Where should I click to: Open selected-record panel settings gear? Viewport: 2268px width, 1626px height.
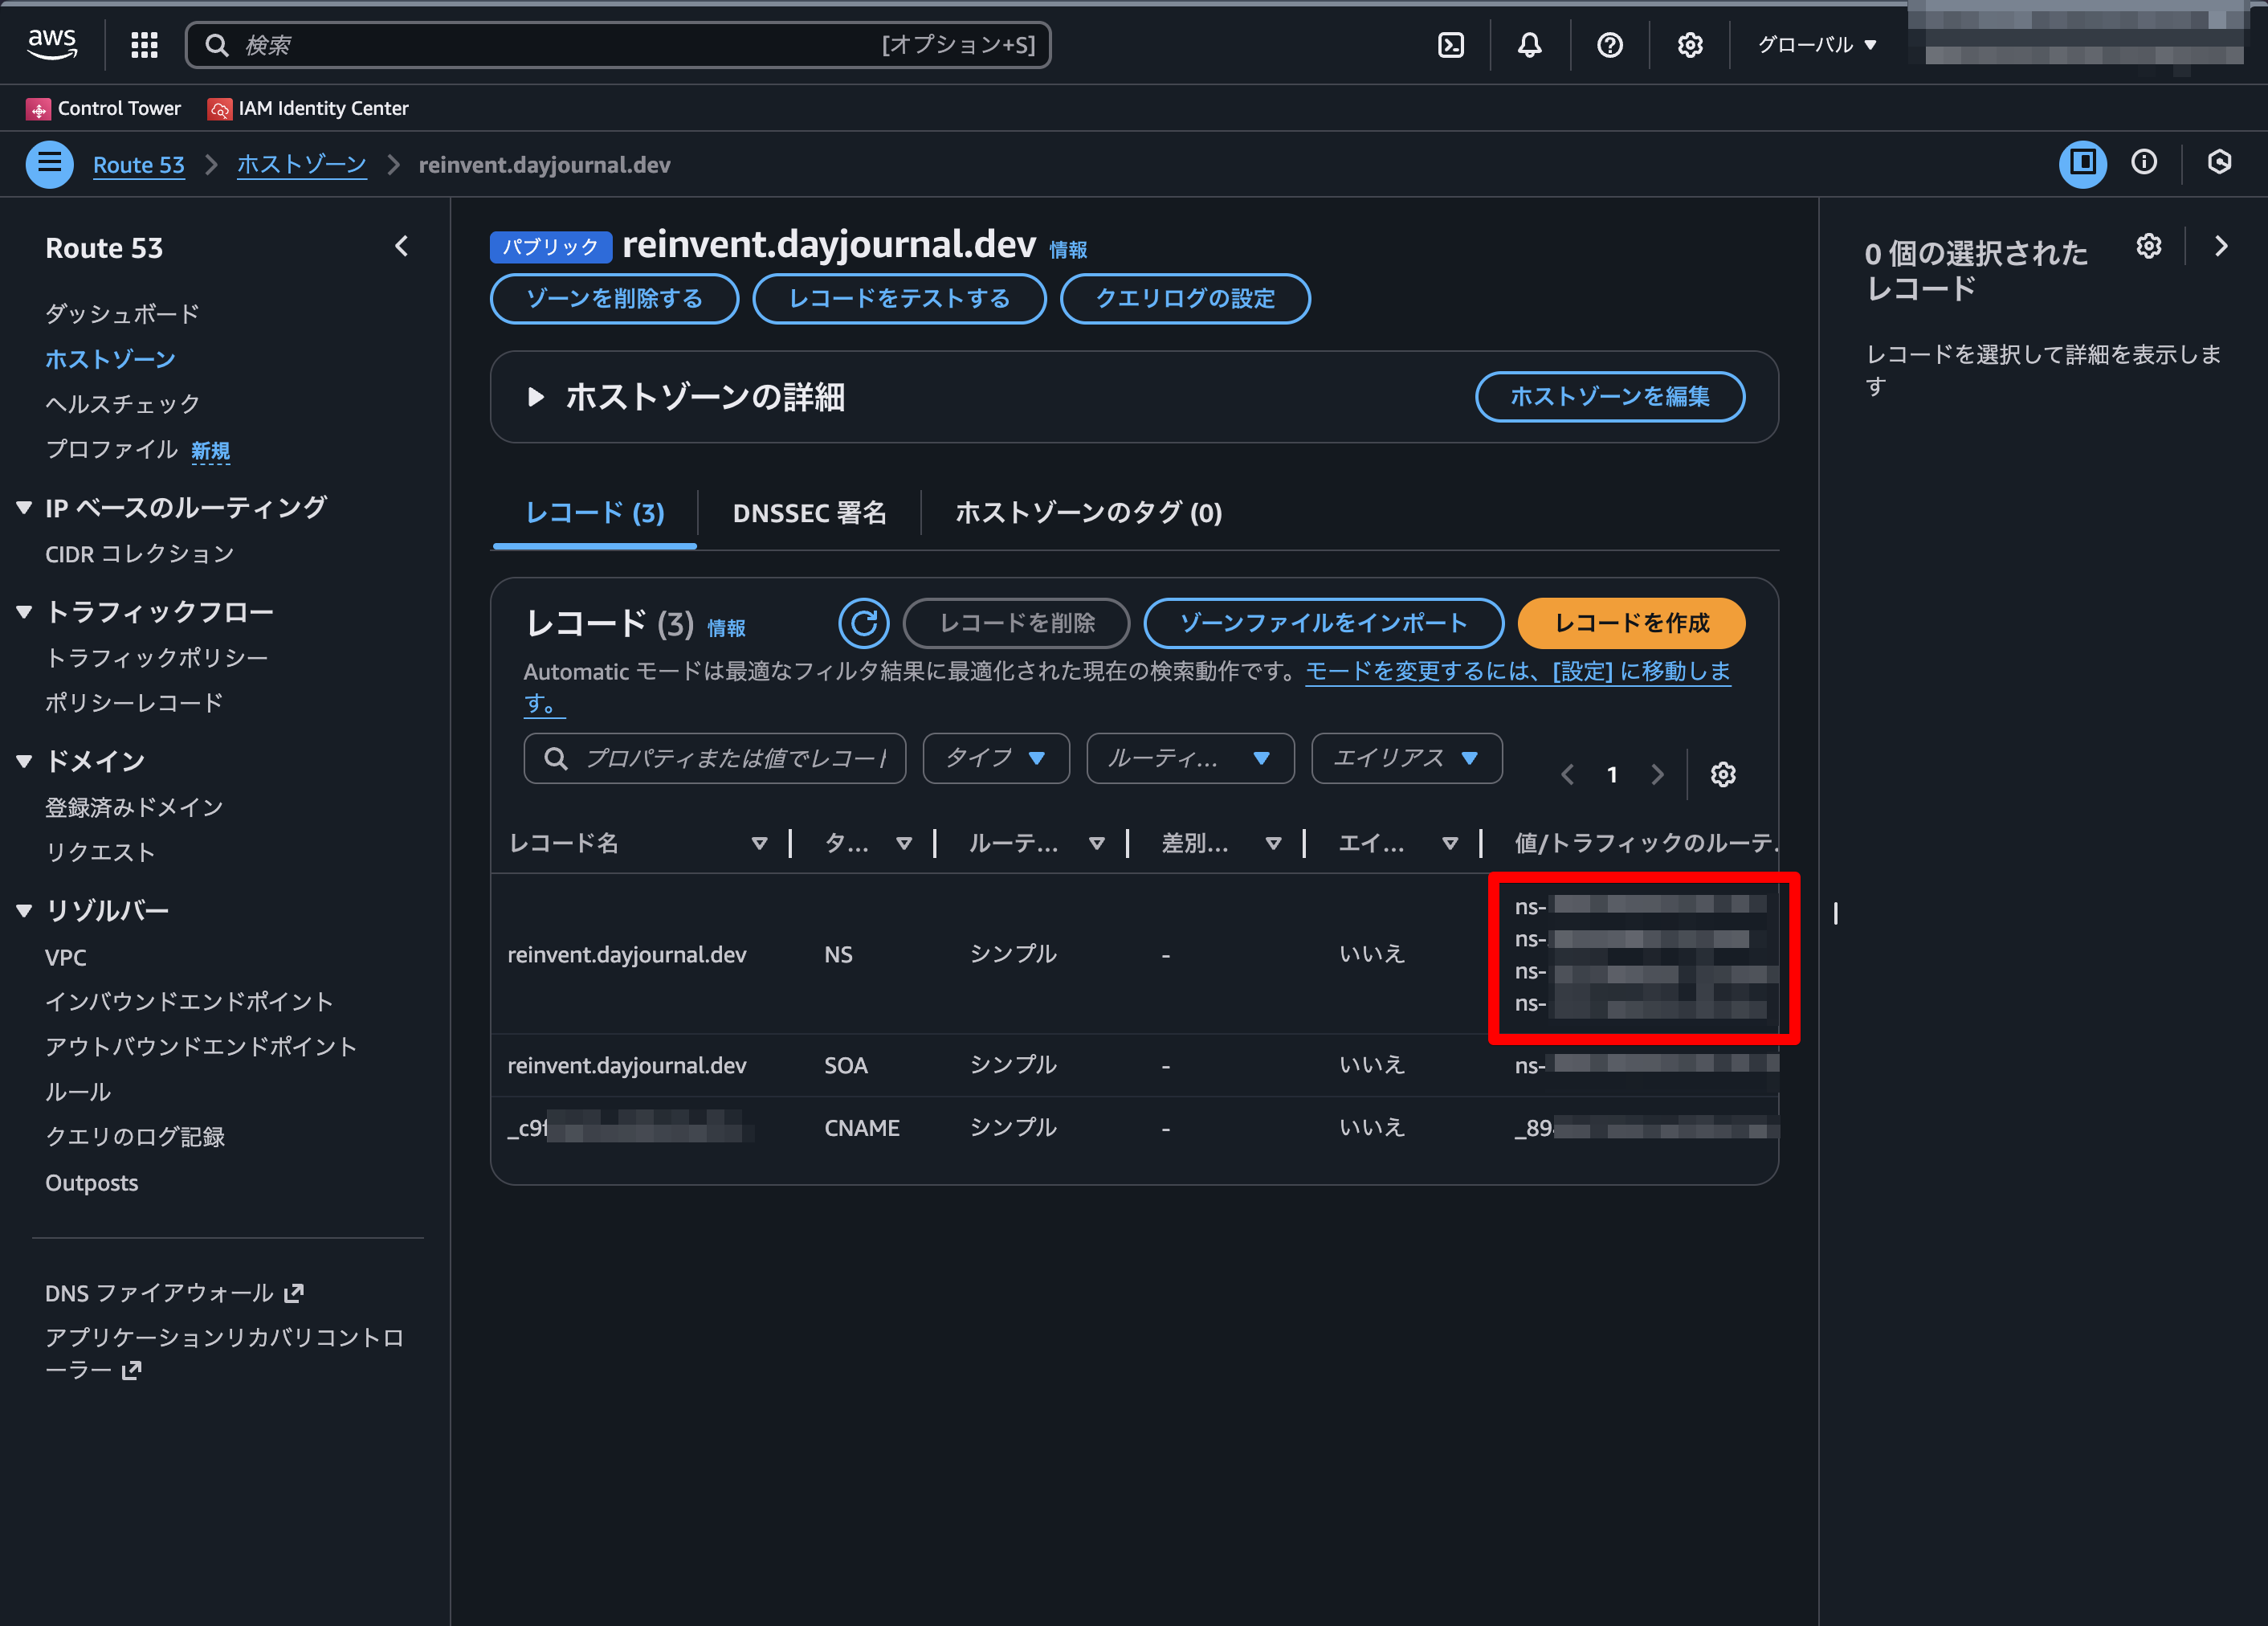2148,247
